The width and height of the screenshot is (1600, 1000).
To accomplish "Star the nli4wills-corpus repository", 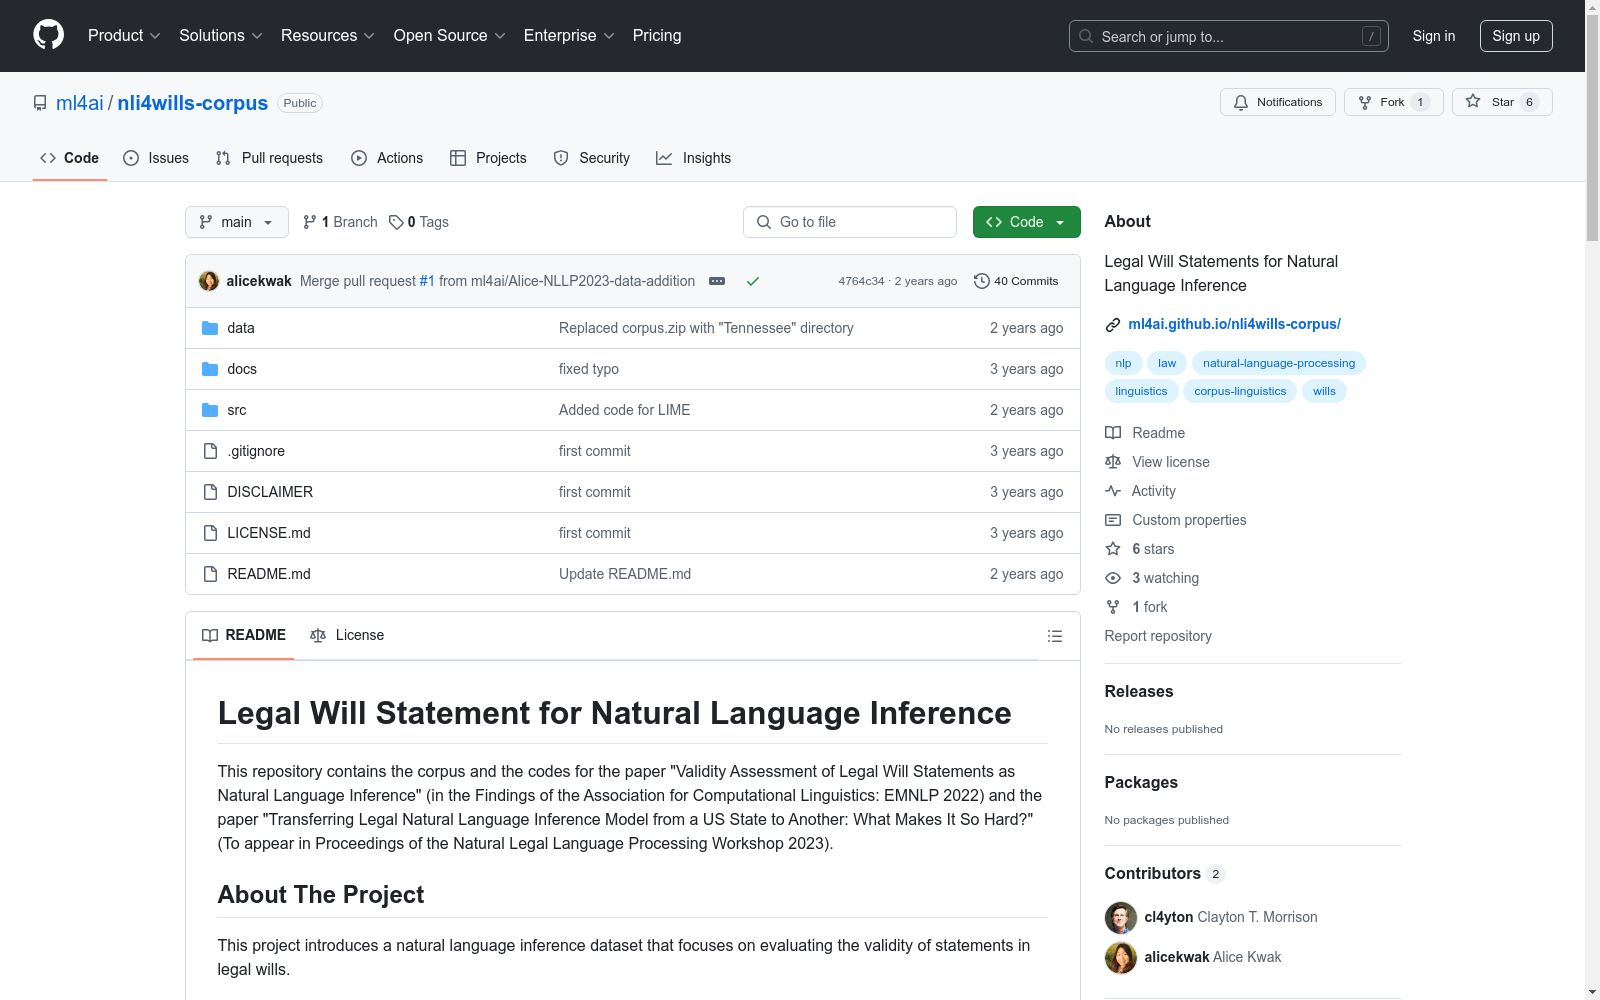I will 1502,102.
